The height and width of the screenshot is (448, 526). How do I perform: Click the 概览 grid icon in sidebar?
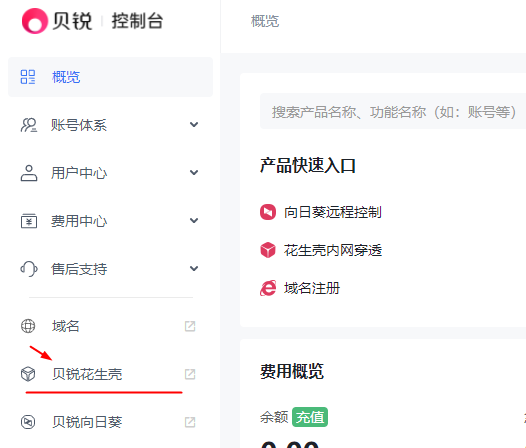(x=28, y=77)
